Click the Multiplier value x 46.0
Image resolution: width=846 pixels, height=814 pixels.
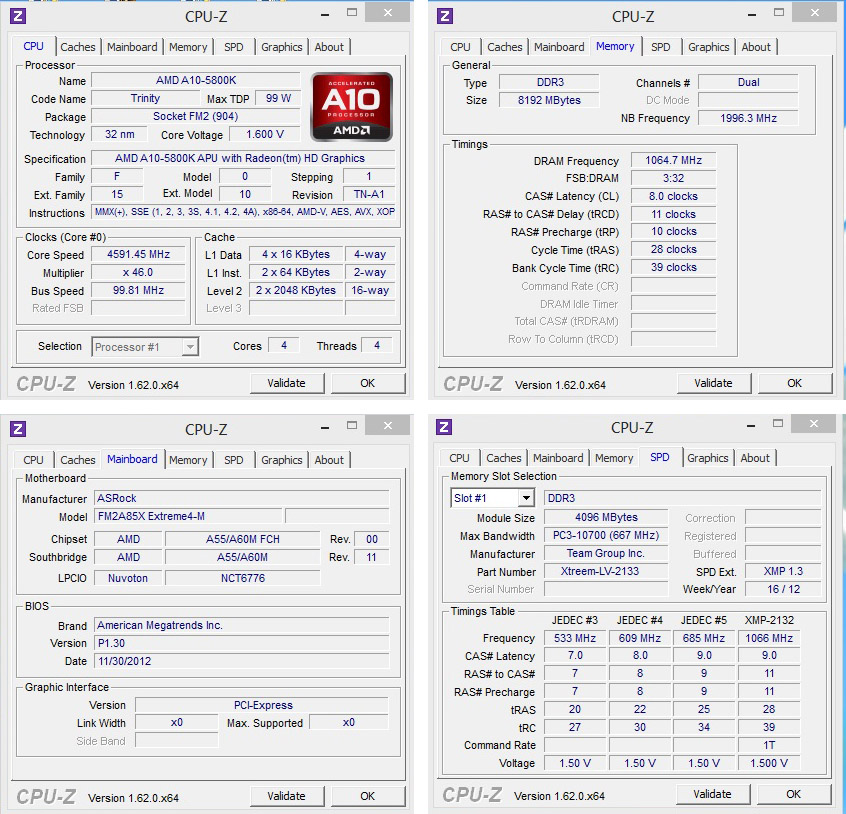coord(139,272)
